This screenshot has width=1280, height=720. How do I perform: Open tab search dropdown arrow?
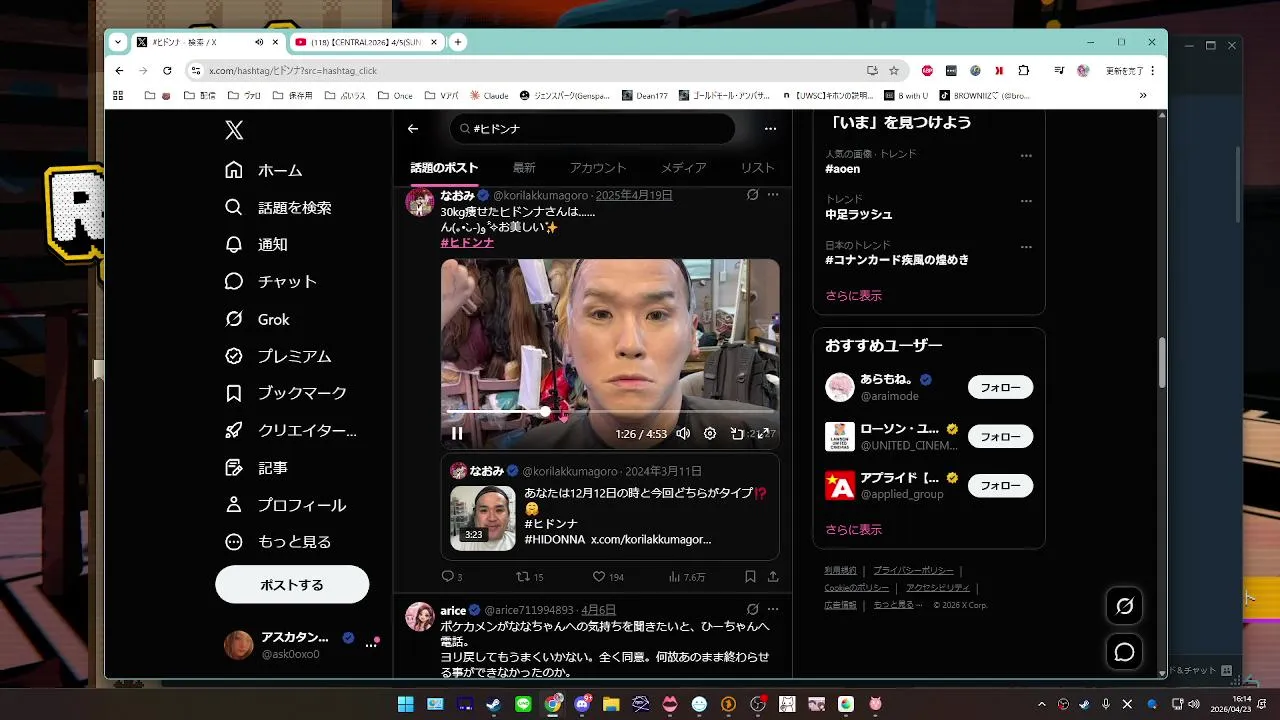coord(118,42)
